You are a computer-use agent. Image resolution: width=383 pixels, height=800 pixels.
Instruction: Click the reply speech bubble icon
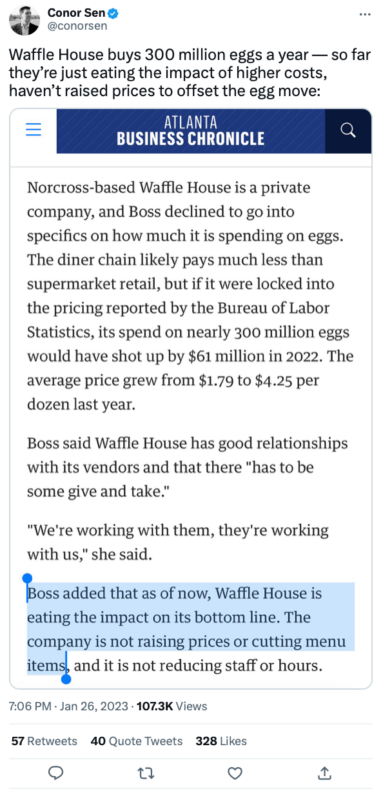point(56,773)
